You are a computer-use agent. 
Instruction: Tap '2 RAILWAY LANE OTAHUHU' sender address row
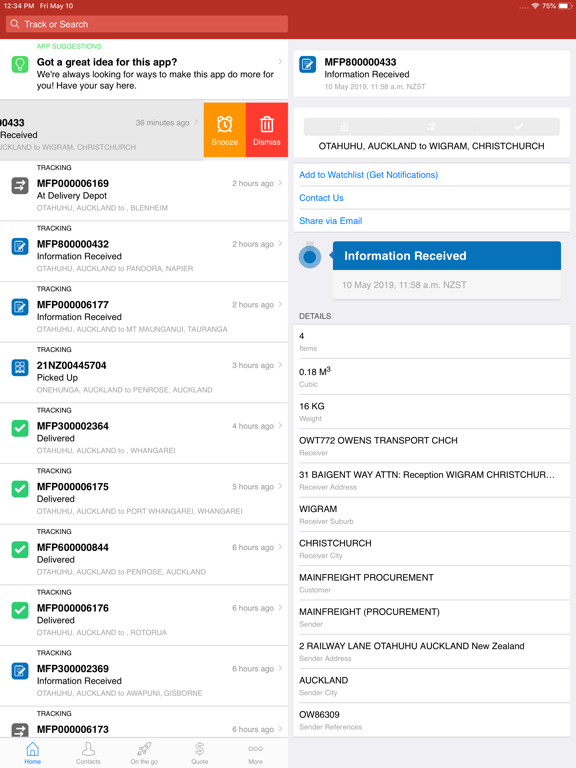(x=432, y=651)
